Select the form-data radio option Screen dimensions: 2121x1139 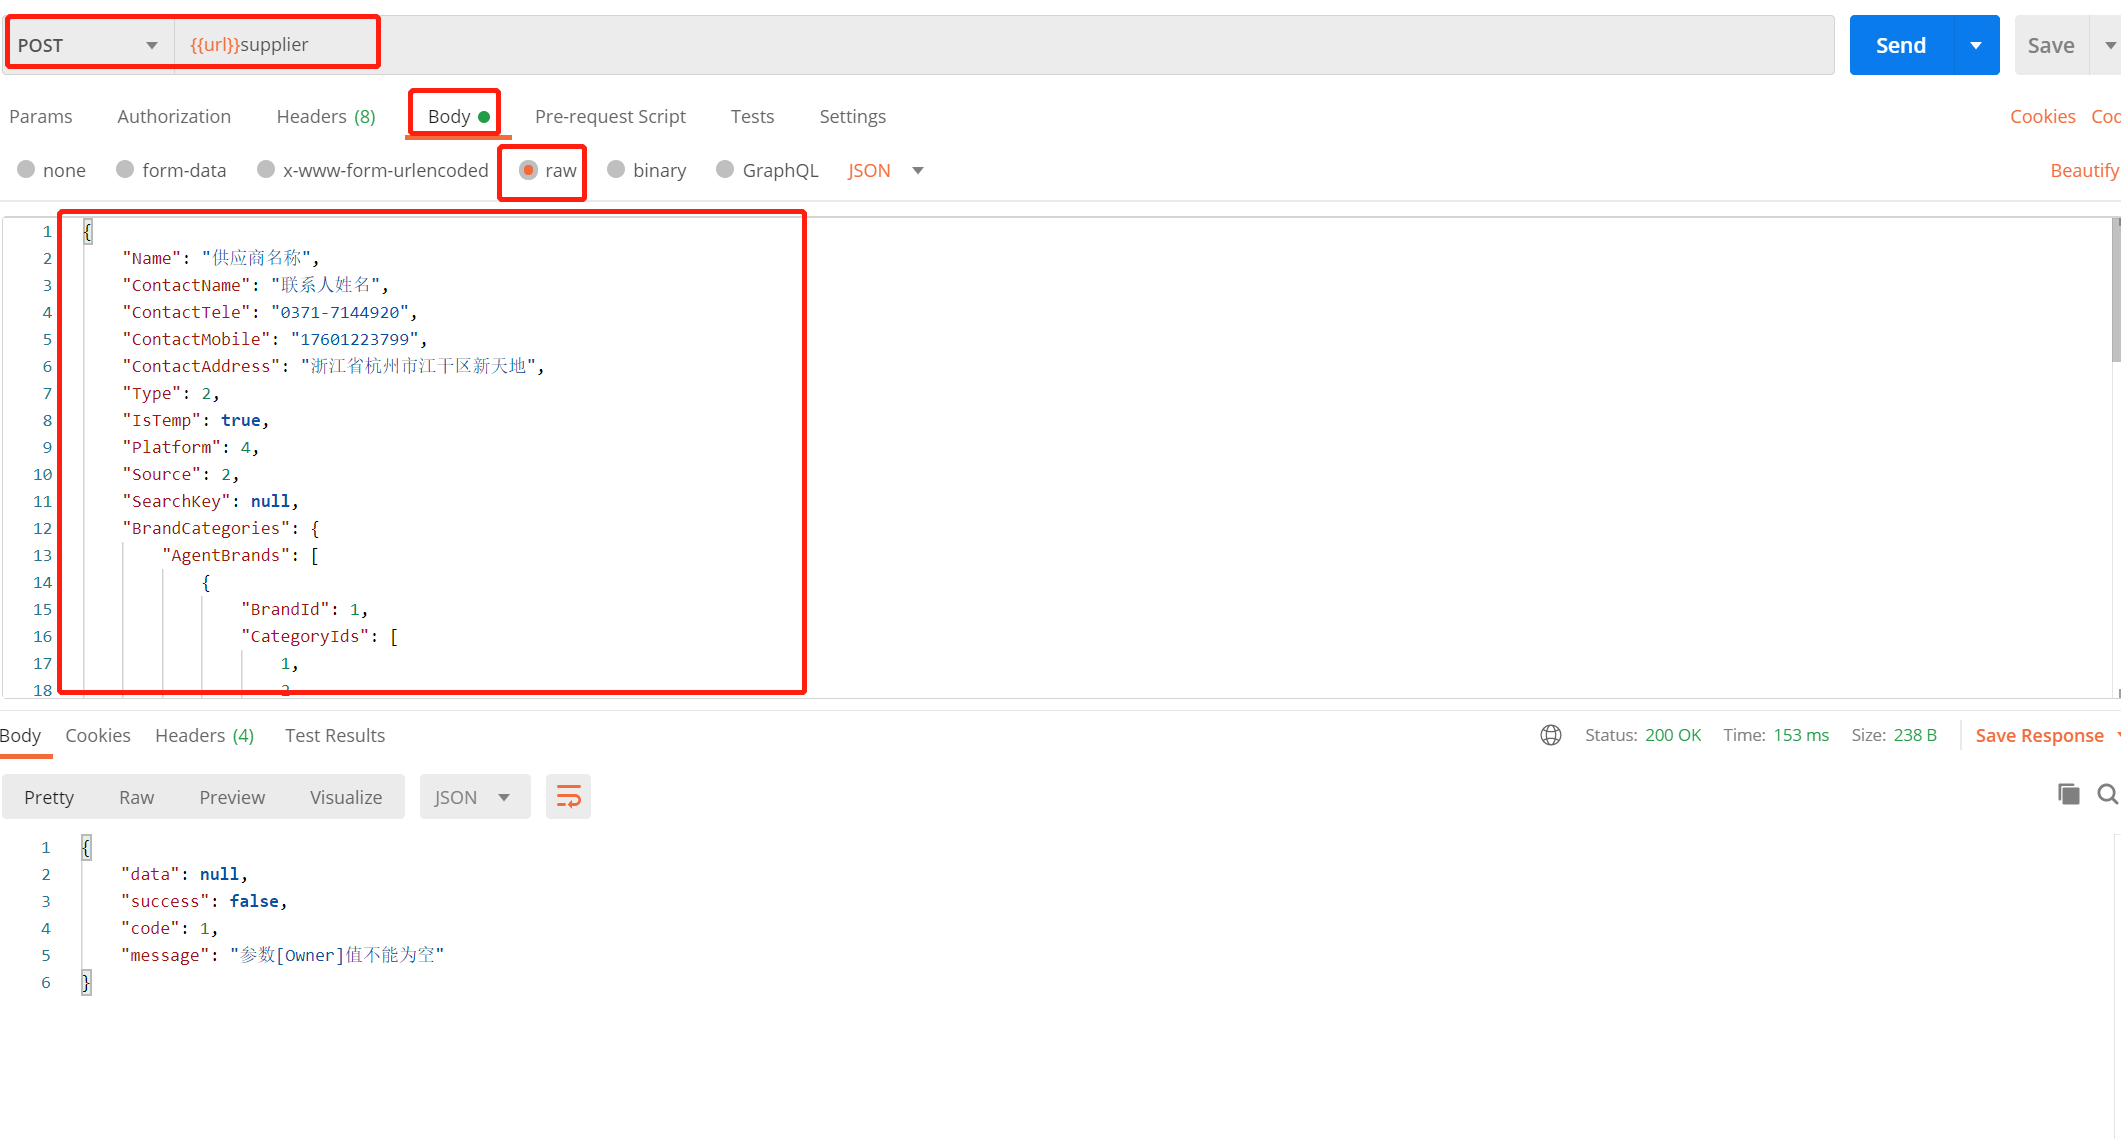(126, 170)
